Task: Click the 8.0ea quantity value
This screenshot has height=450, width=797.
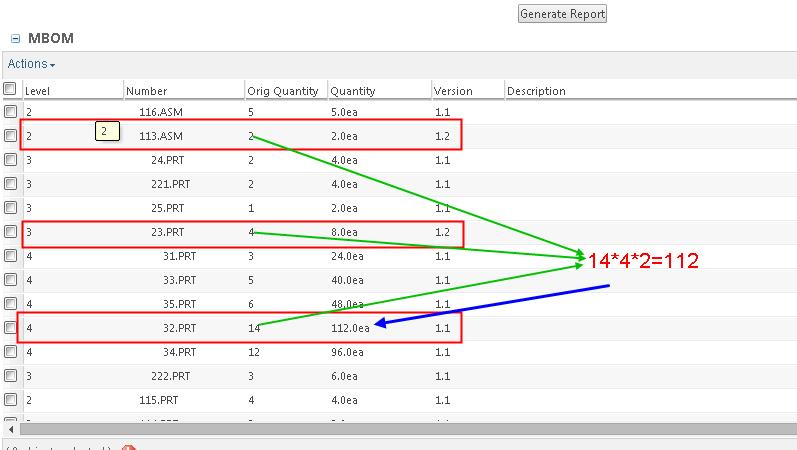Action: point(344,232)
